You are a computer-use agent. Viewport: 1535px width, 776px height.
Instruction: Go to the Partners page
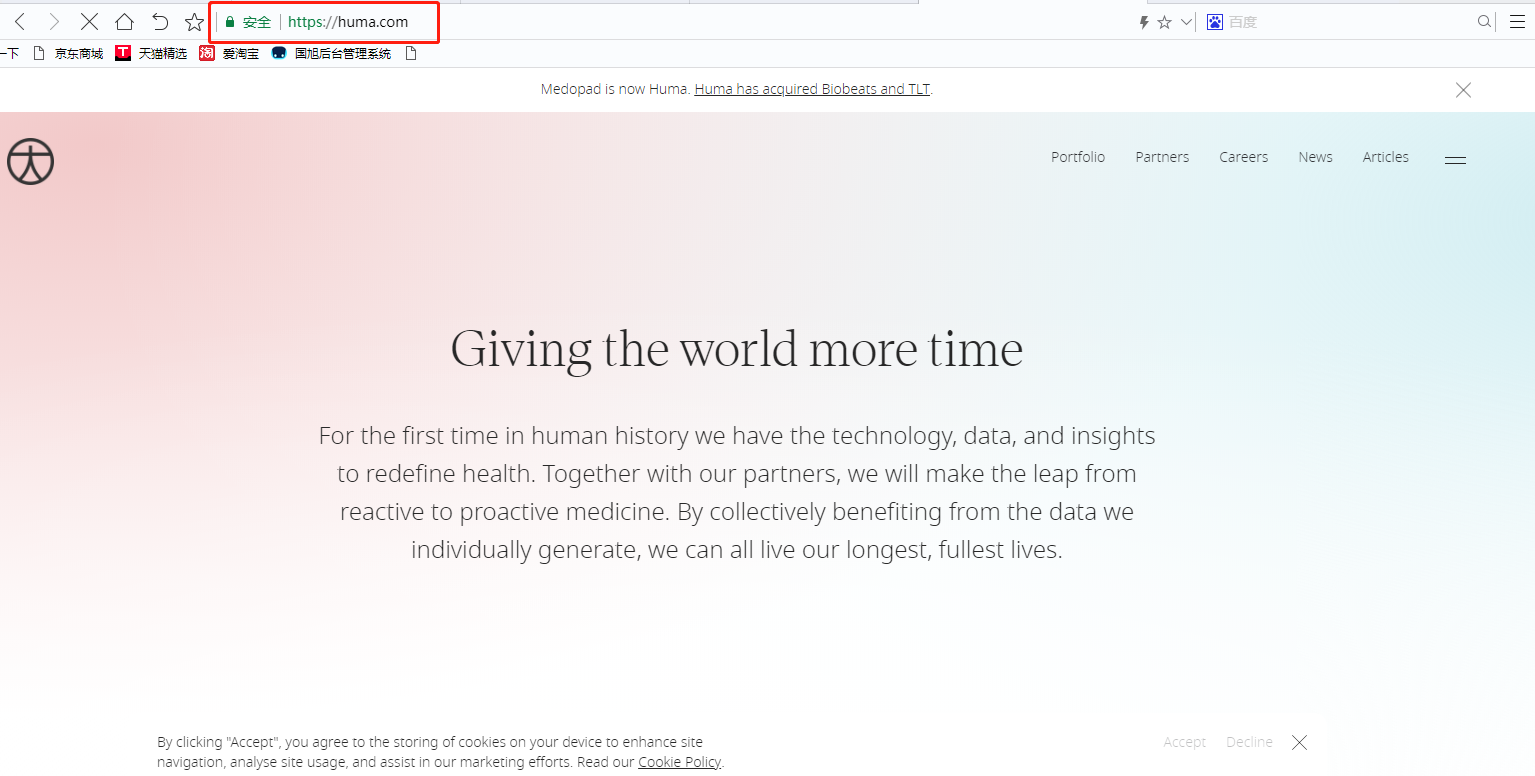tap(1162, 157)
